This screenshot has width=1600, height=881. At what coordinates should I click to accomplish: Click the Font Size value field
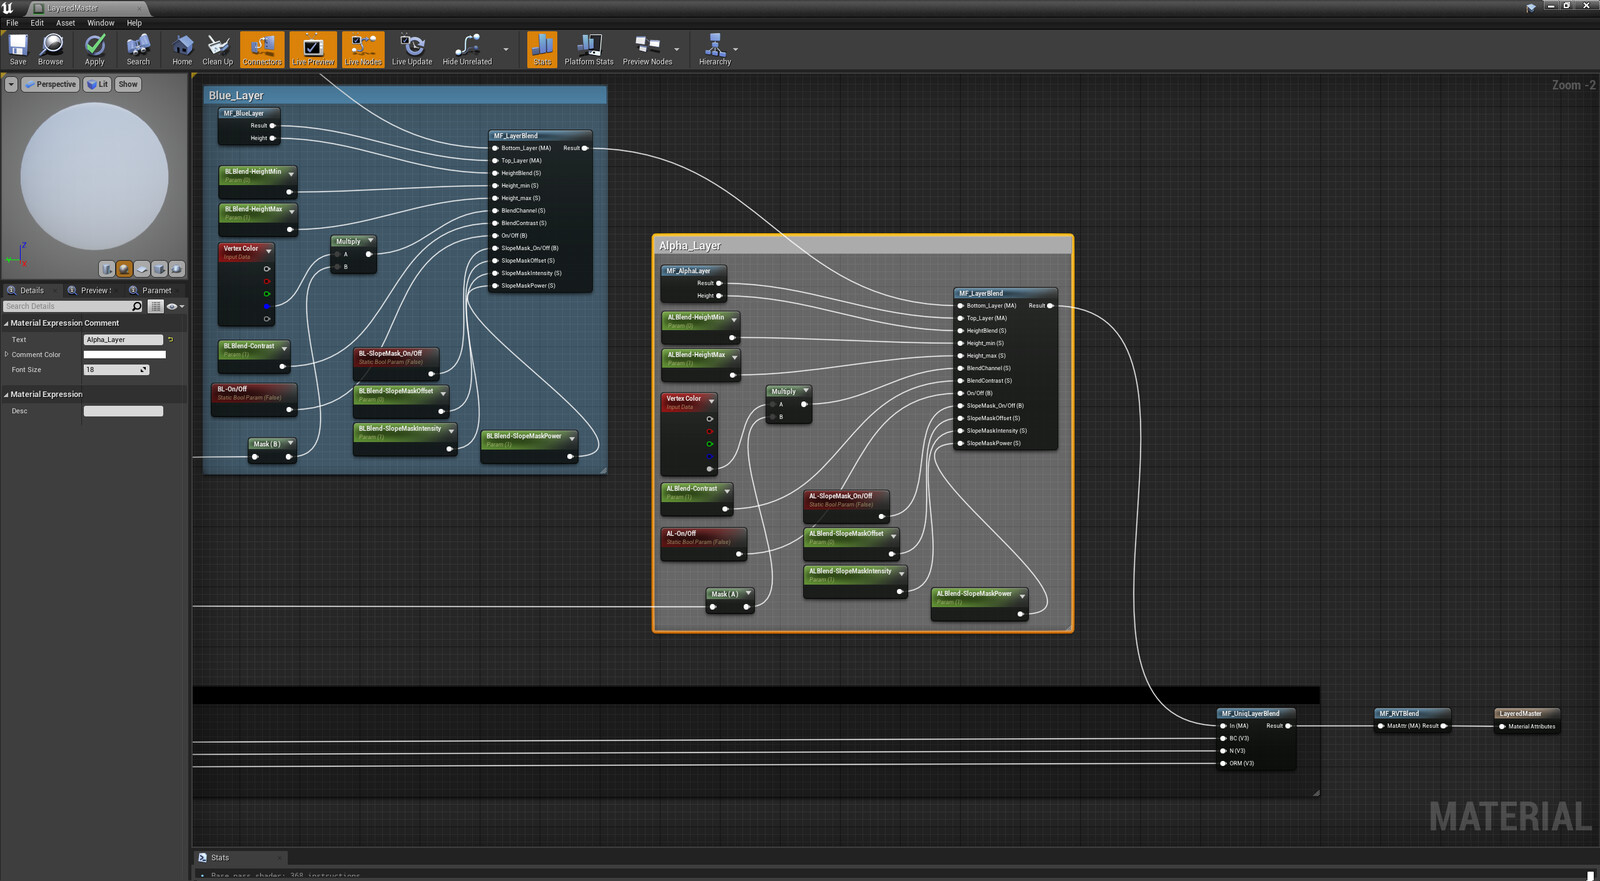click(x=116, y=370)
